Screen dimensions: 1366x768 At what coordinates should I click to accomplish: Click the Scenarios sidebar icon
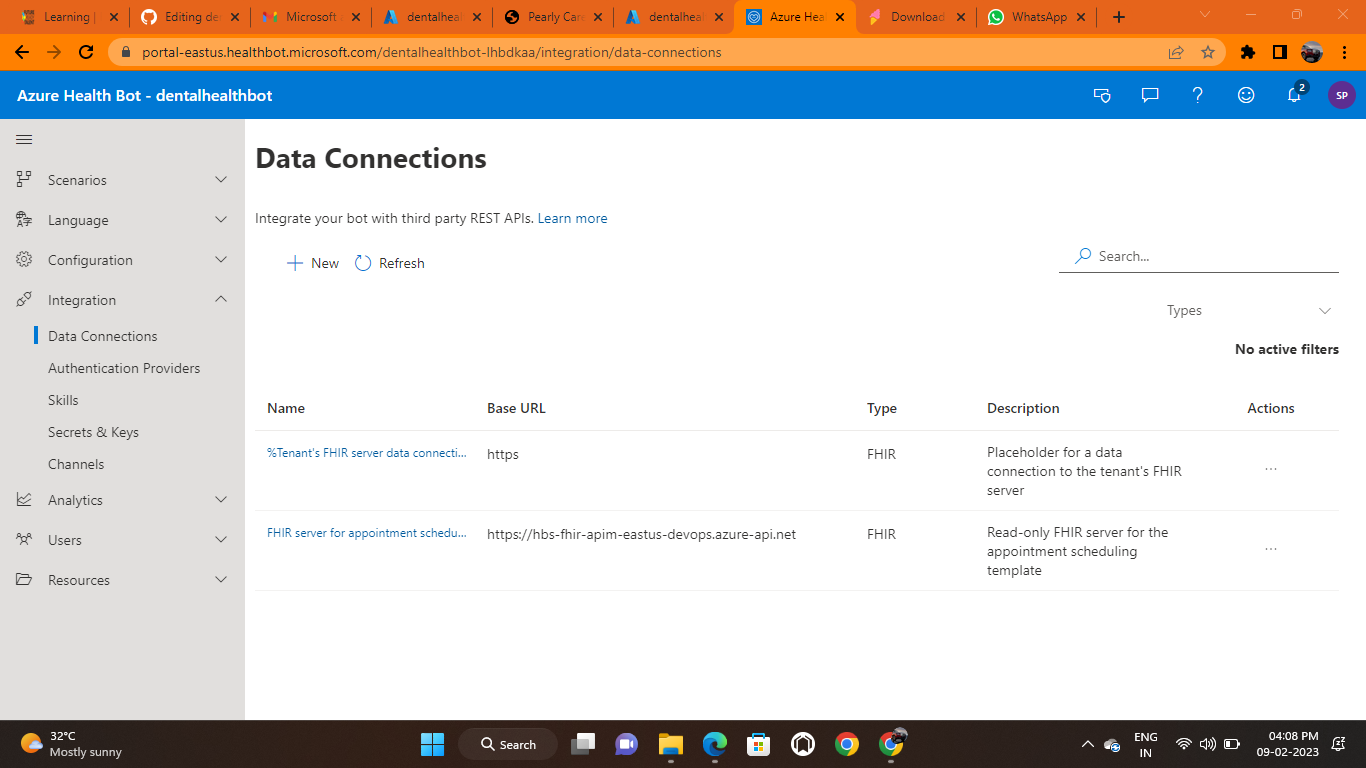(x=24, y=180)
